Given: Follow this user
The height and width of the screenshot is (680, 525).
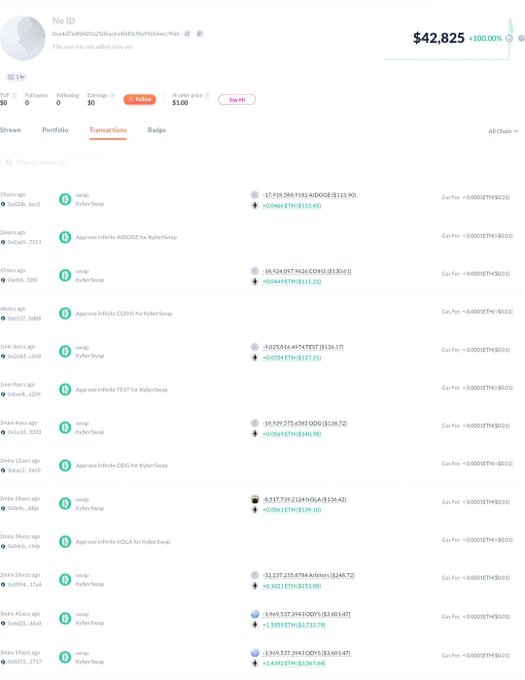Looking at the screenshot, I should tap(140, 99).
